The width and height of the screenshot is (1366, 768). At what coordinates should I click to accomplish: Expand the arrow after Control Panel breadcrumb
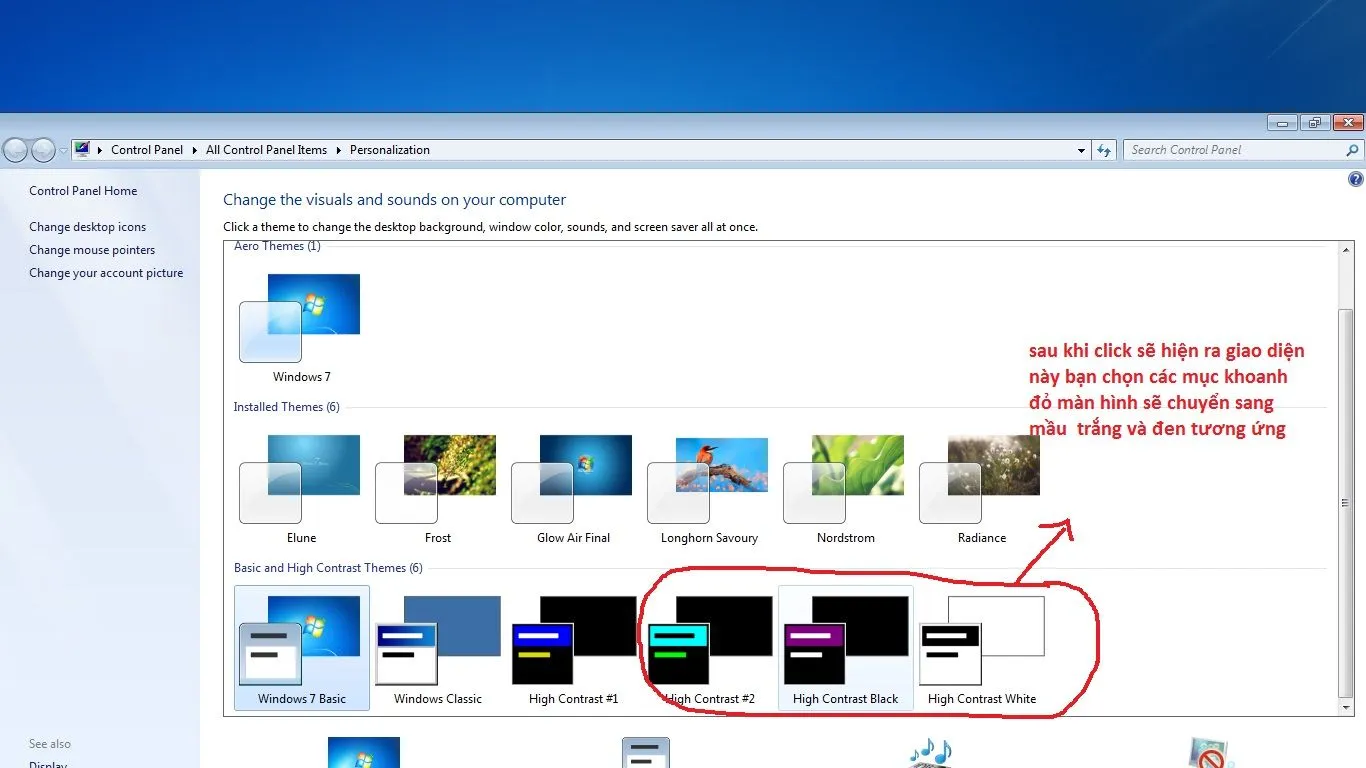[x=194, y=150]
